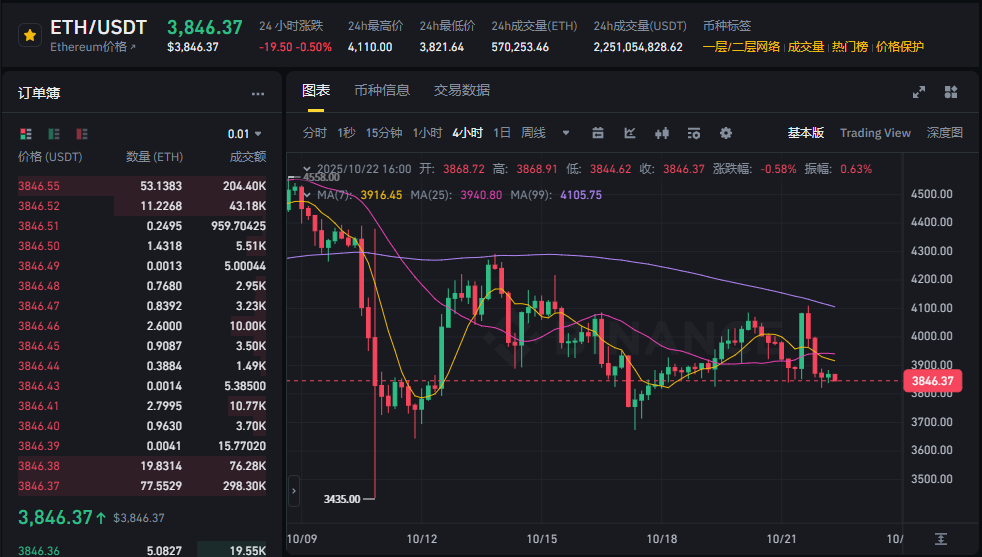Screen dimensions: 982x557
Task: Click the 3846.37 price label on axis
Action: 931,380
